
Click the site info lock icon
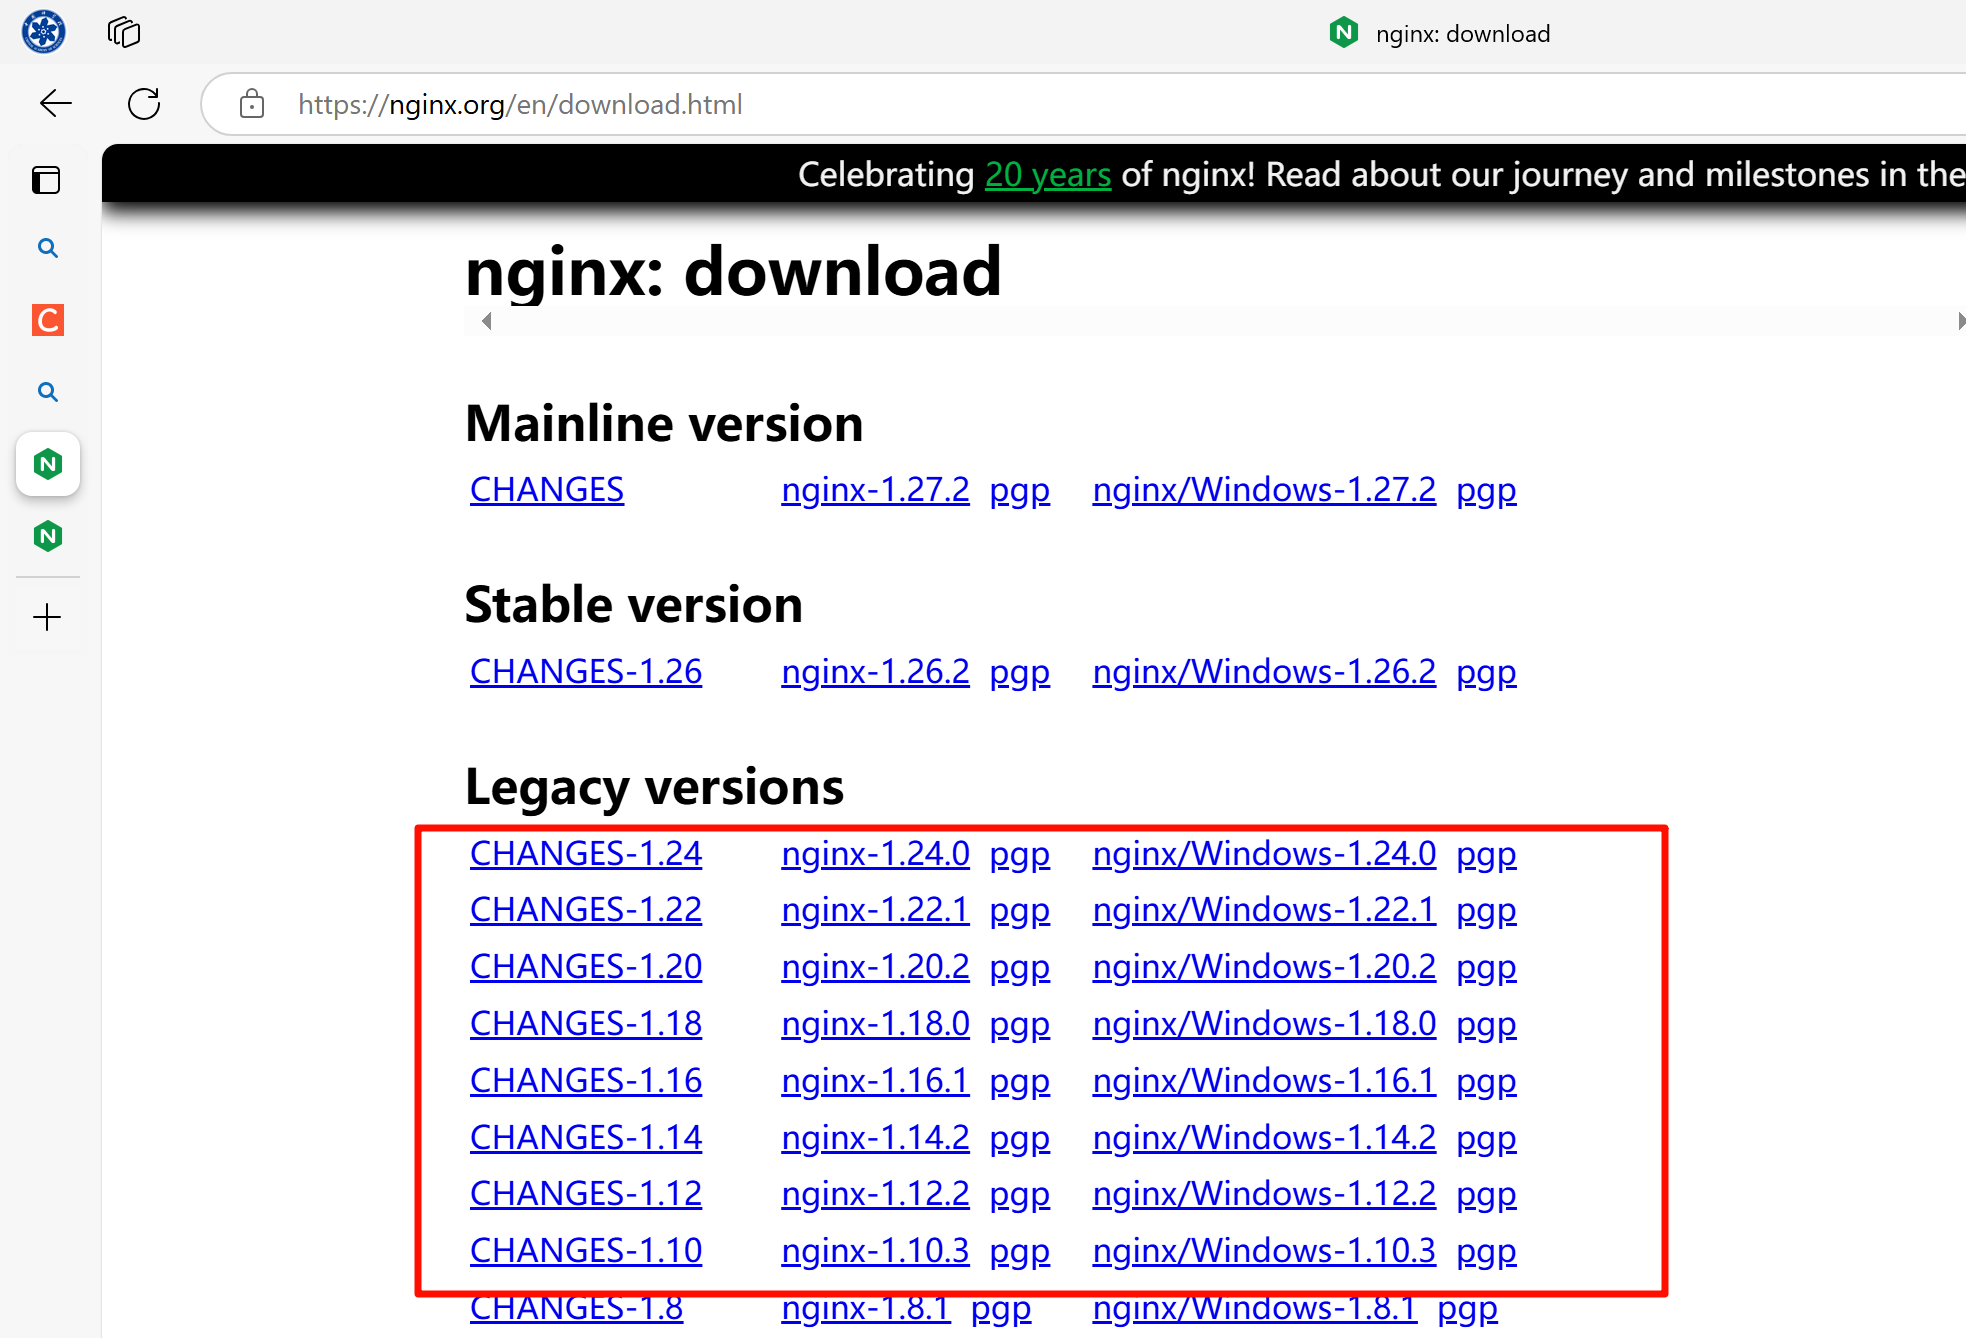tap(252, 104)
